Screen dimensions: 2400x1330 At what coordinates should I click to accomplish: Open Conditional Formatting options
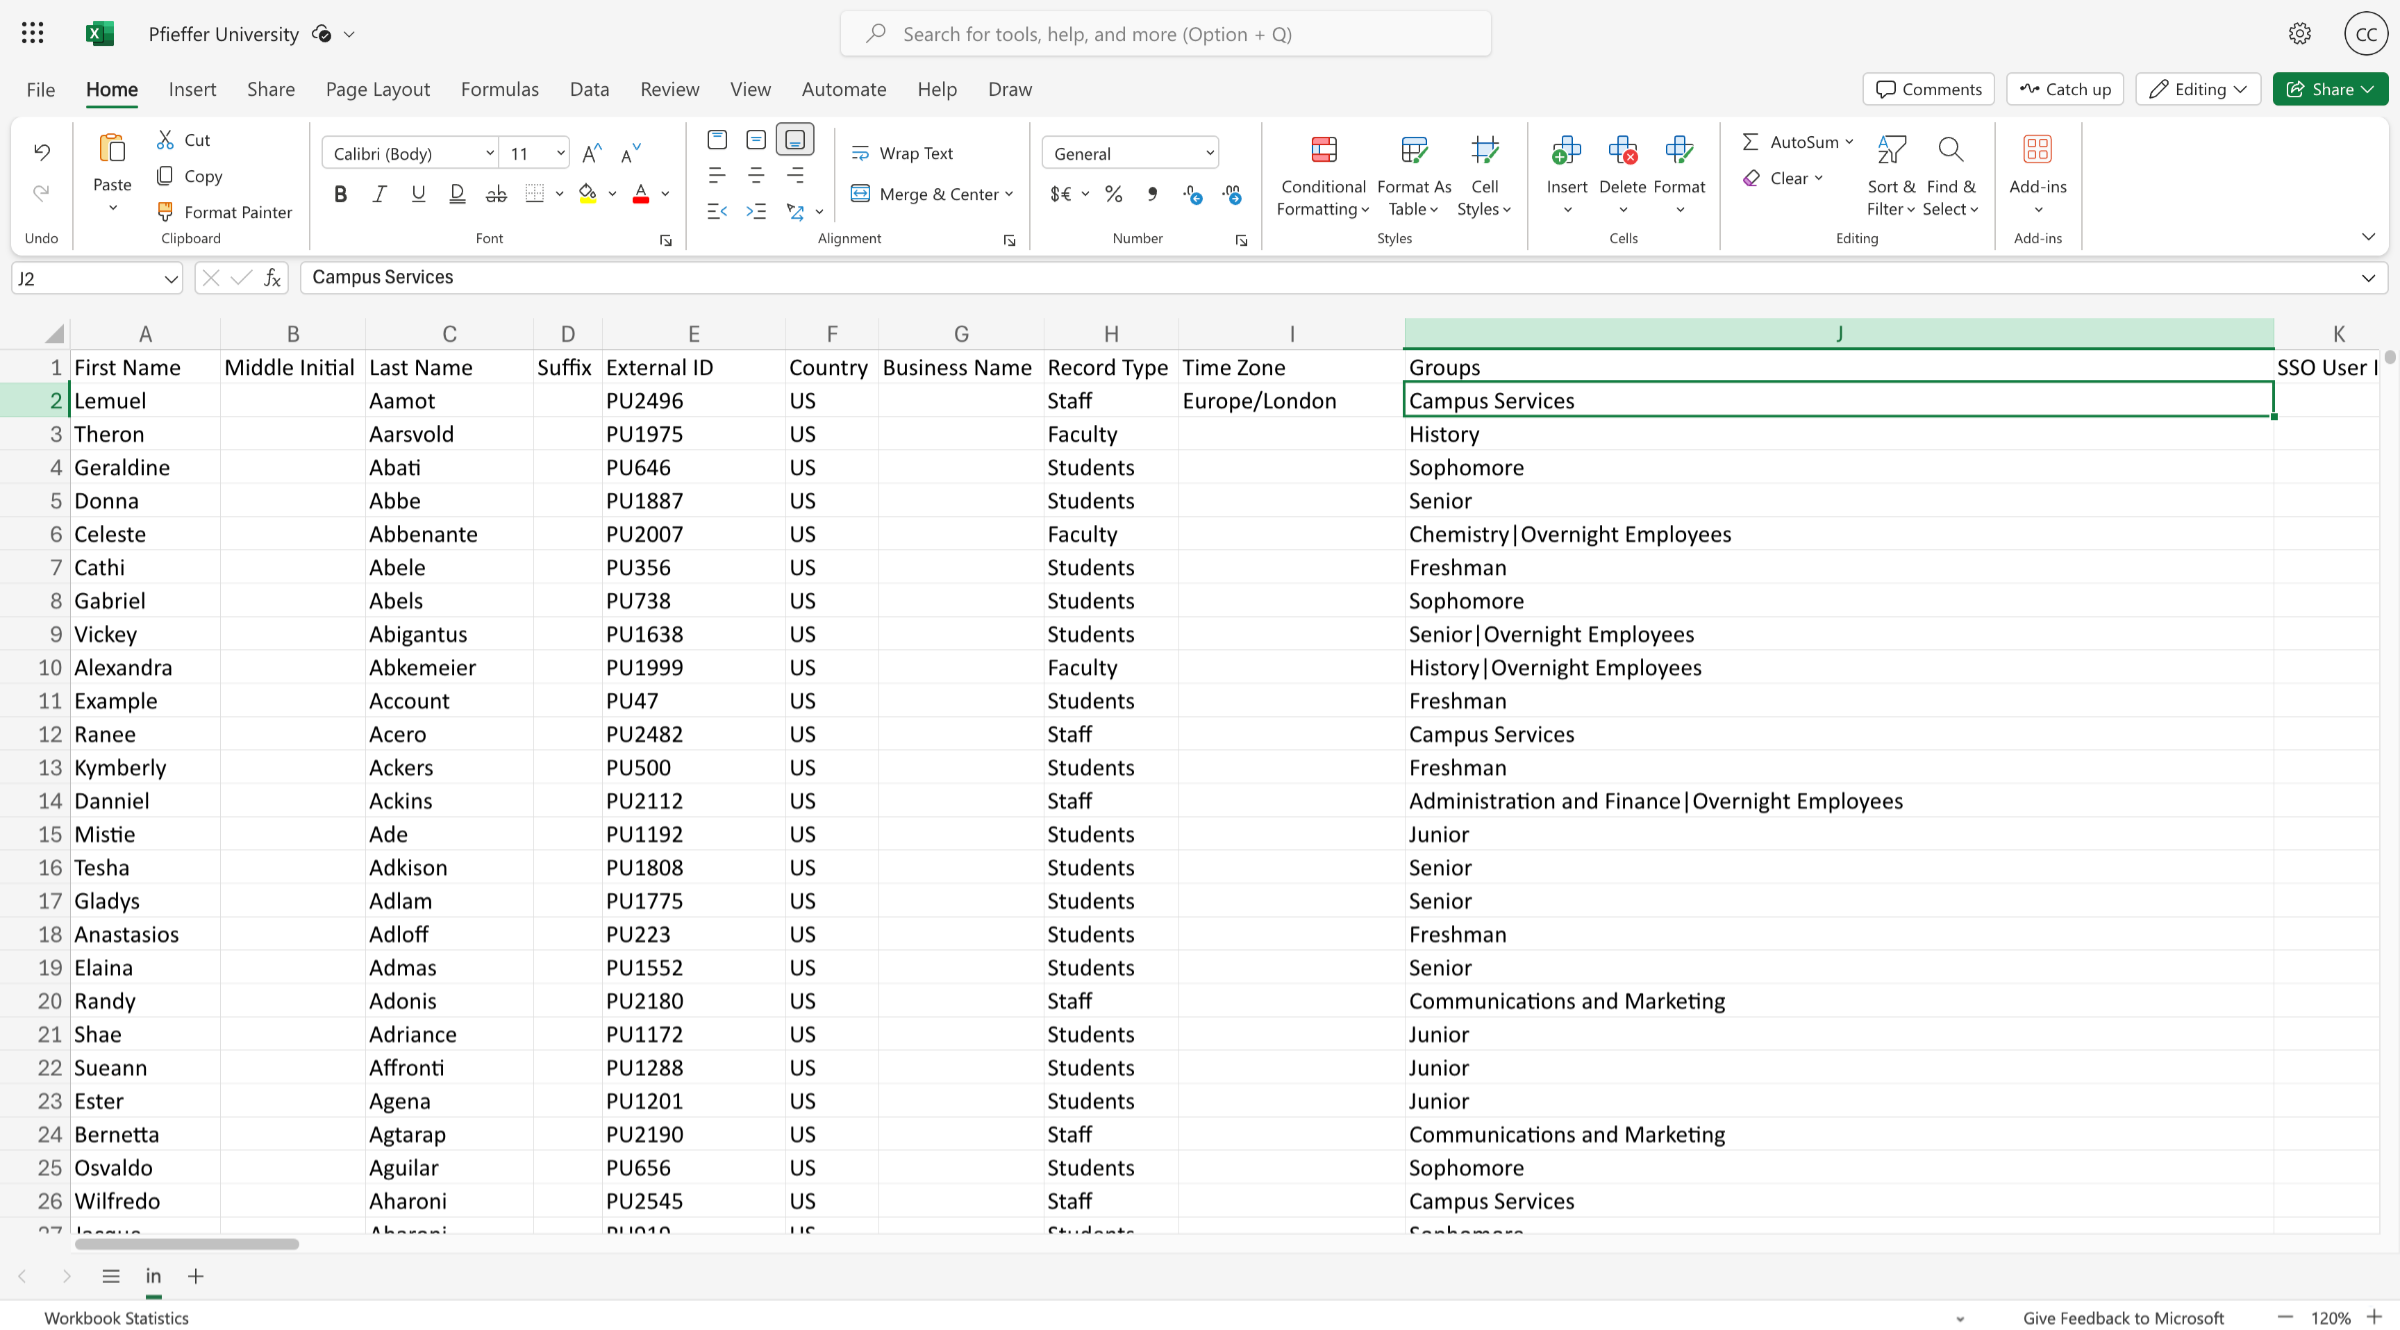1322,175
